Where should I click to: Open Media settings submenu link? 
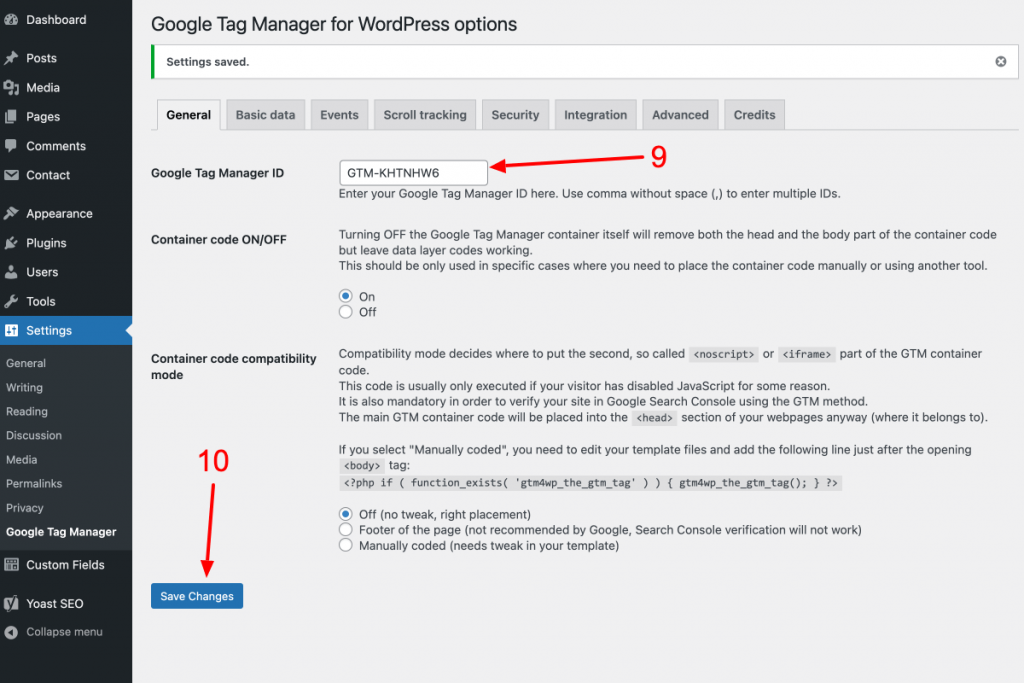pos(22,460)
